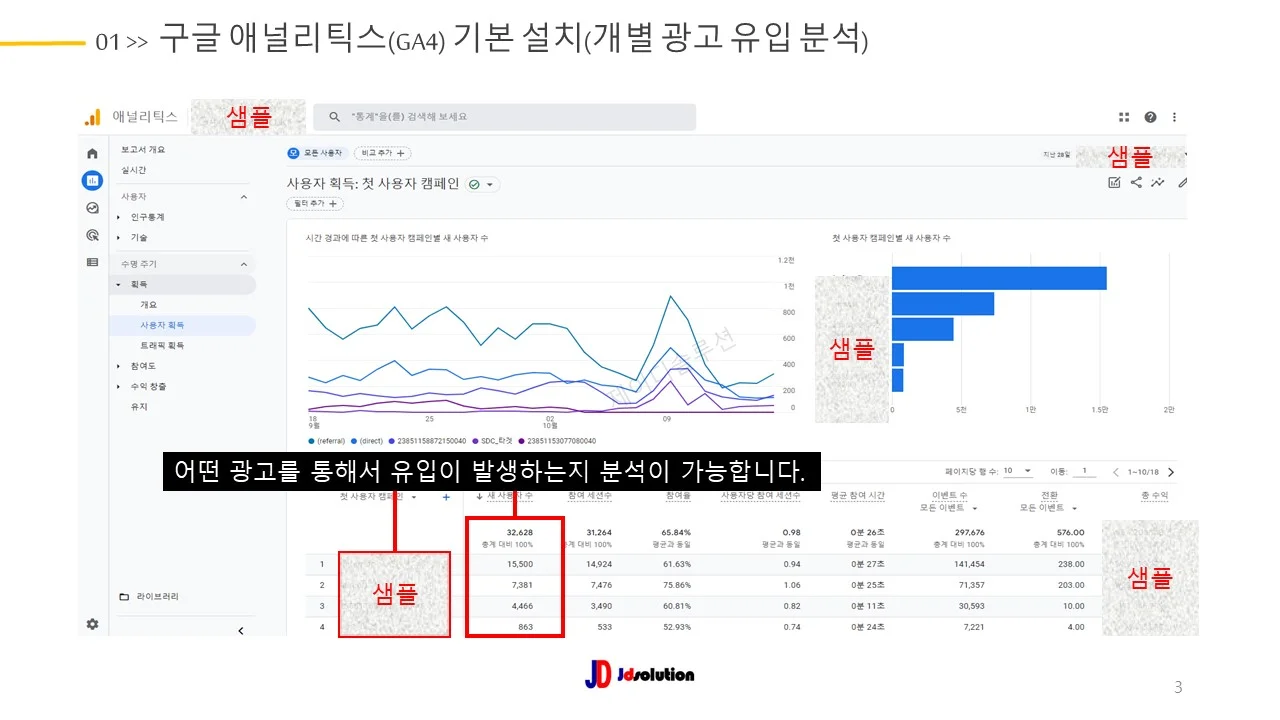Screen dimensions: 1280x720
Task: Toggle the (direct) legend series
Action: [367, 441]
